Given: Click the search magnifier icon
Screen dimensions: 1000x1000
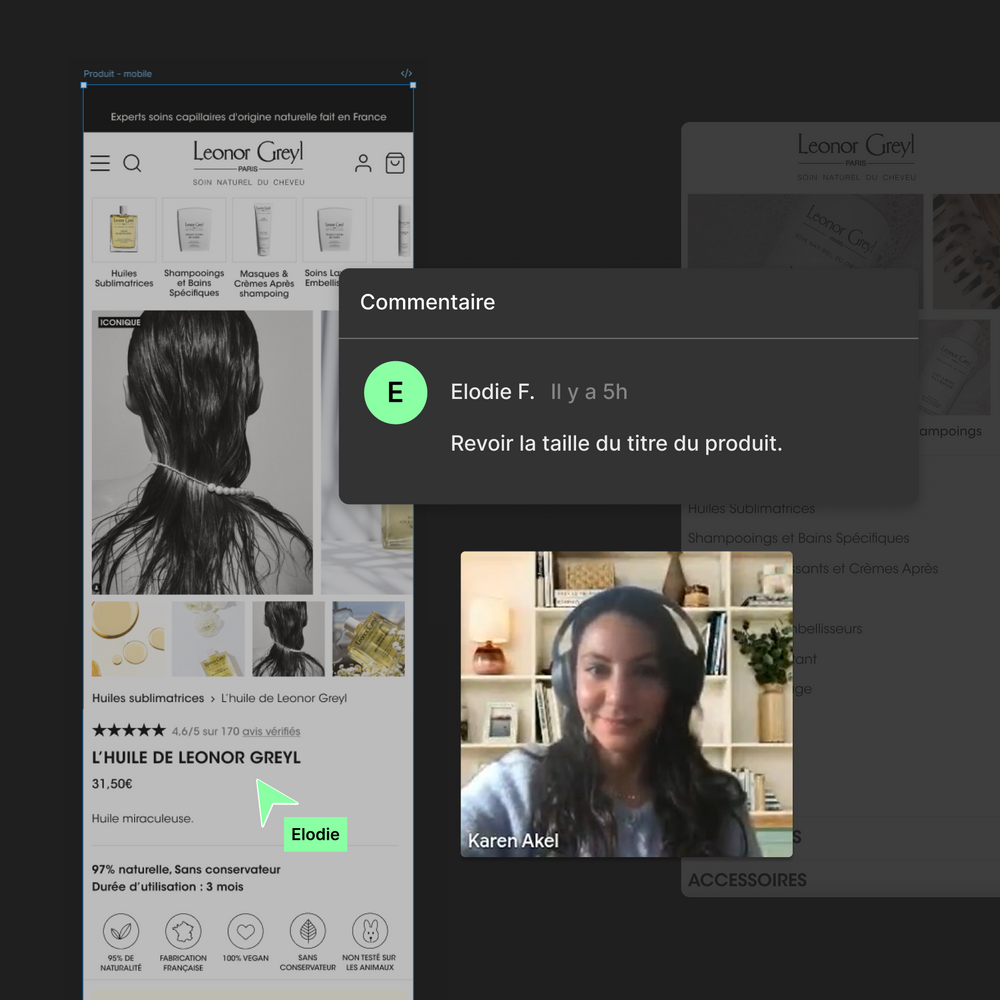Looking at the screenshot, I should pos(132,163).
